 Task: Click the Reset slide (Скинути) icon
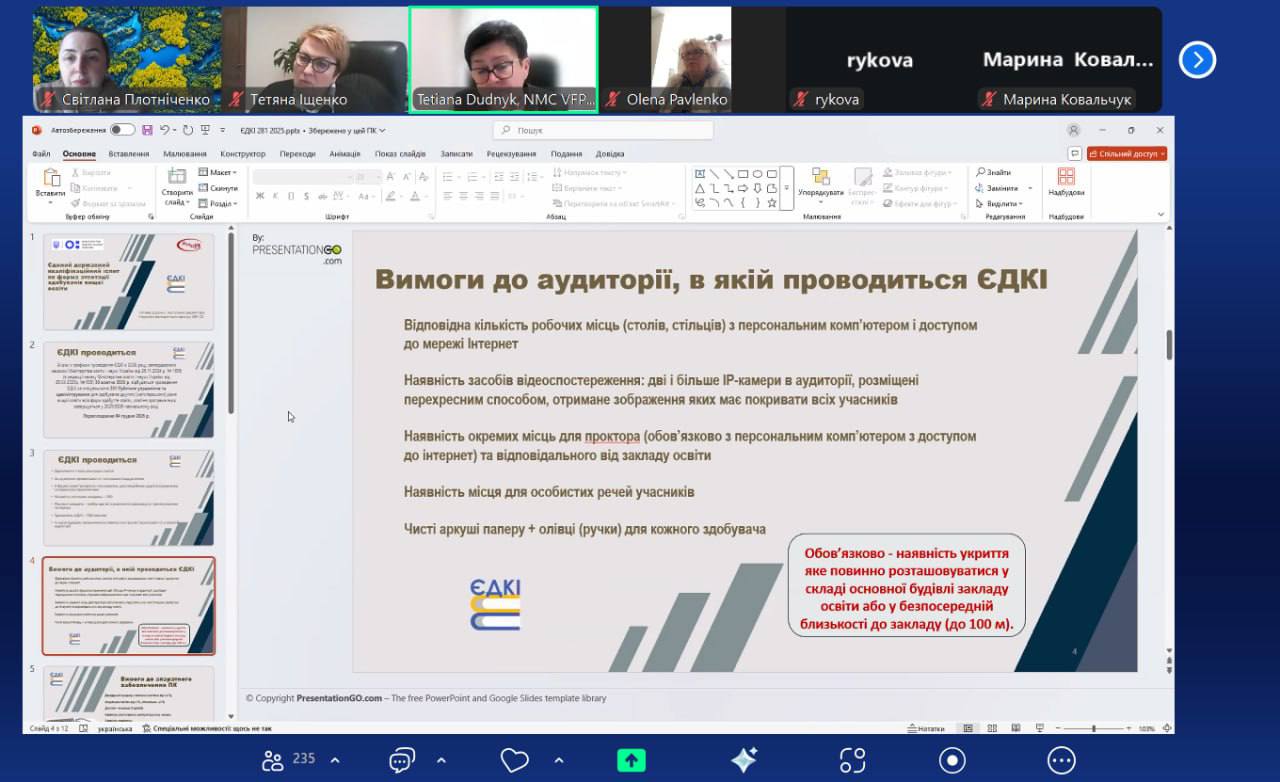(218, 188)
